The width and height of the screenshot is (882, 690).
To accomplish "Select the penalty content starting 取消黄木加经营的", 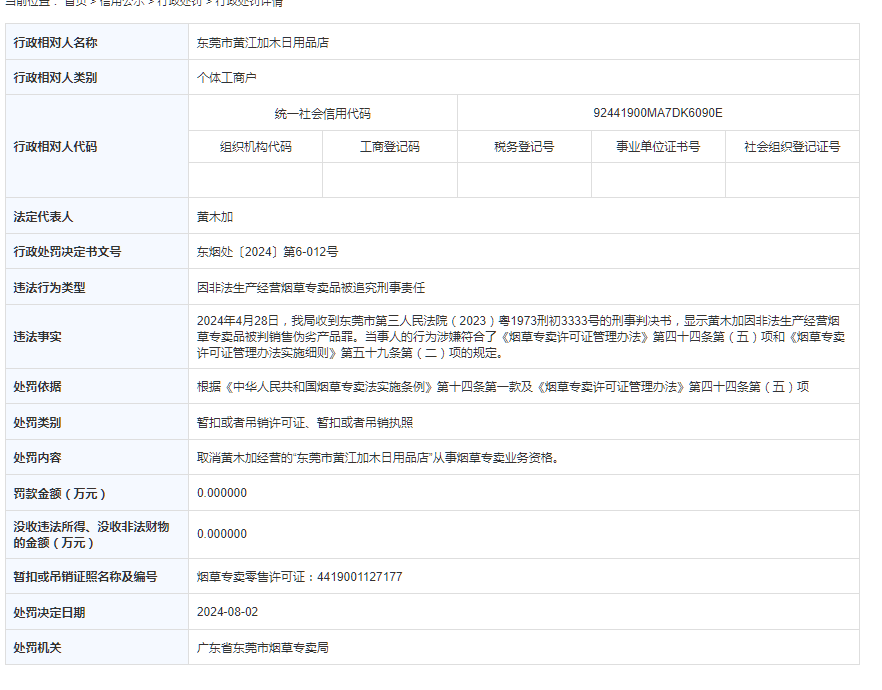I will coord(378,457).
